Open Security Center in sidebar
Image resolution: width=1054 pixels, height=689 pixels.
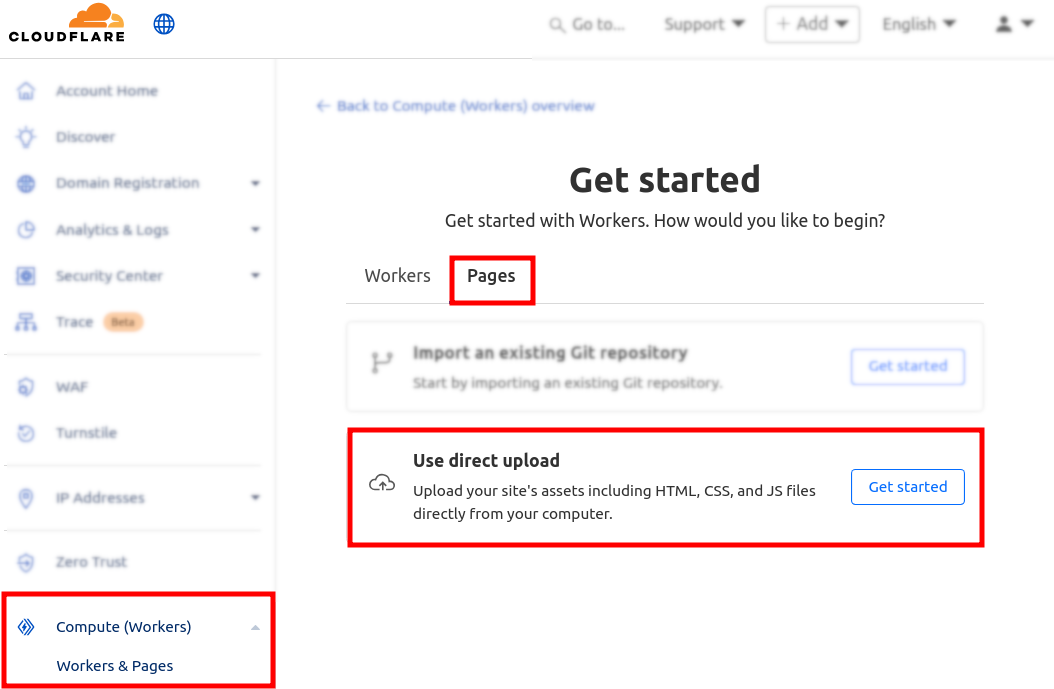110,276
